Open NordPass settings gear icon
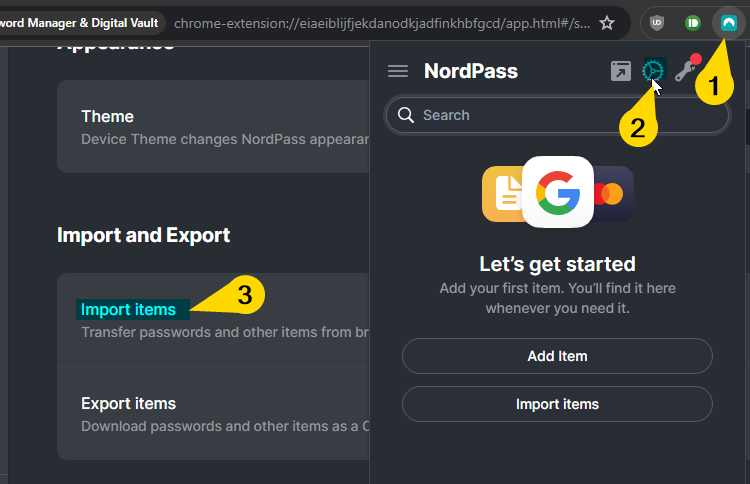Viewport: 750px width, 484px height. [x=653, y=71]
